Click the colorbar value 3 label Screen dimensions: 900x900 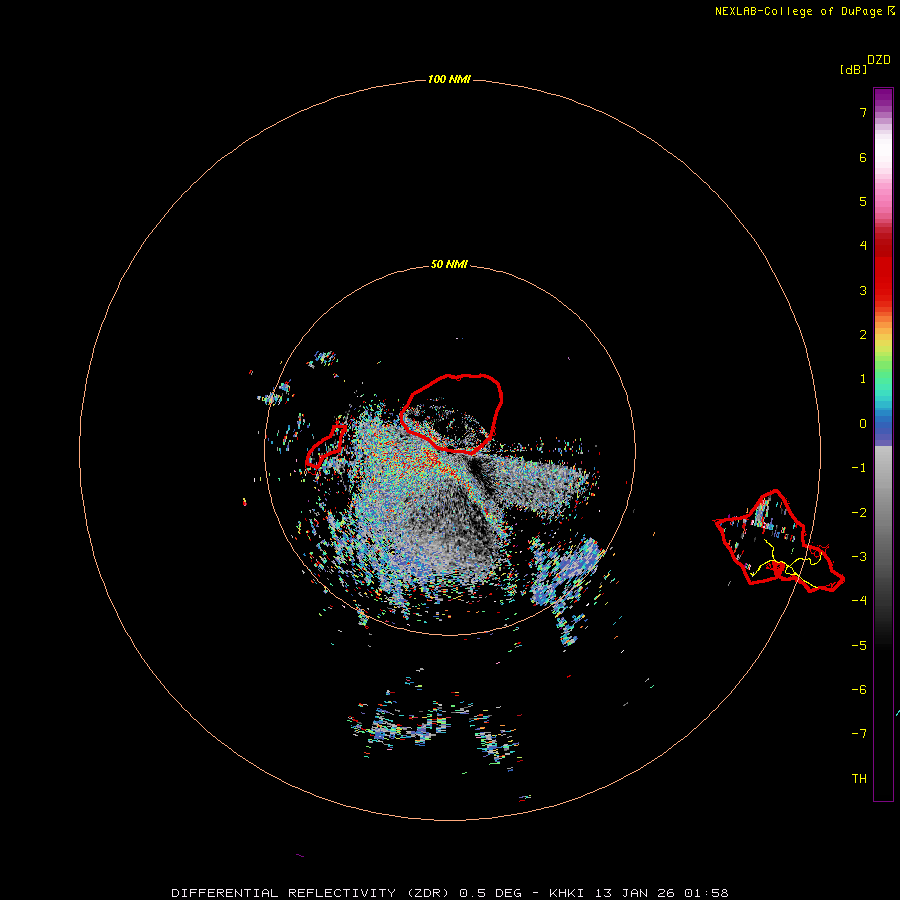(x=863, y=290)
